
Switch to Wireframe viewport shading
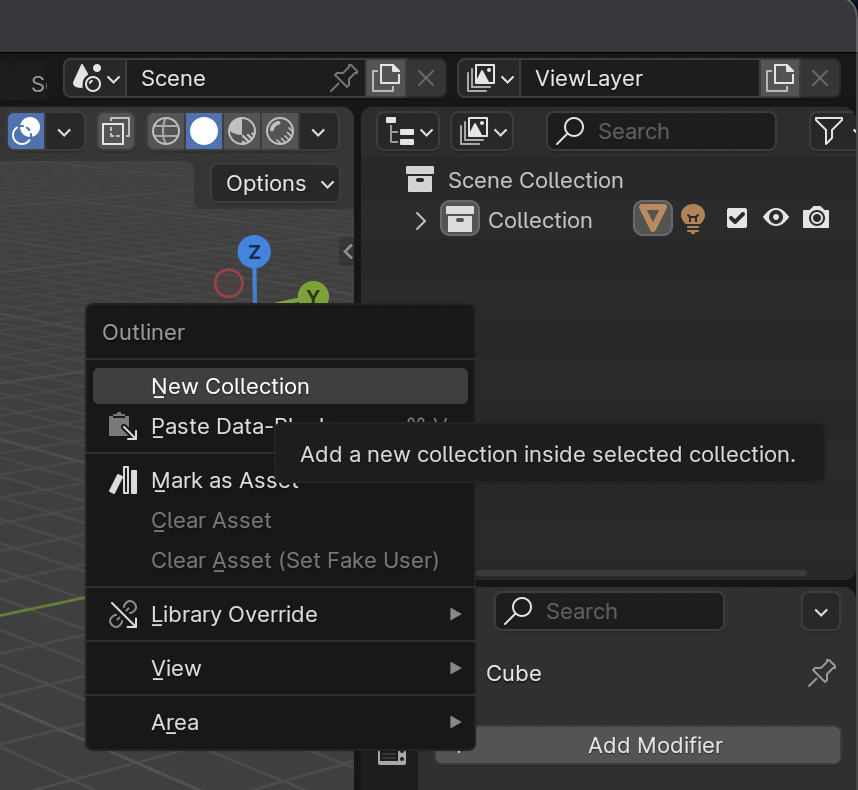pos(166,131)
